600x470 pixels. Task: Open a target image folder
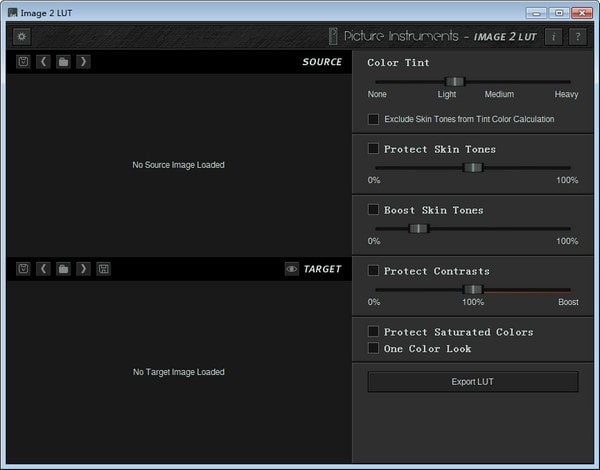[x=63, y=269]
